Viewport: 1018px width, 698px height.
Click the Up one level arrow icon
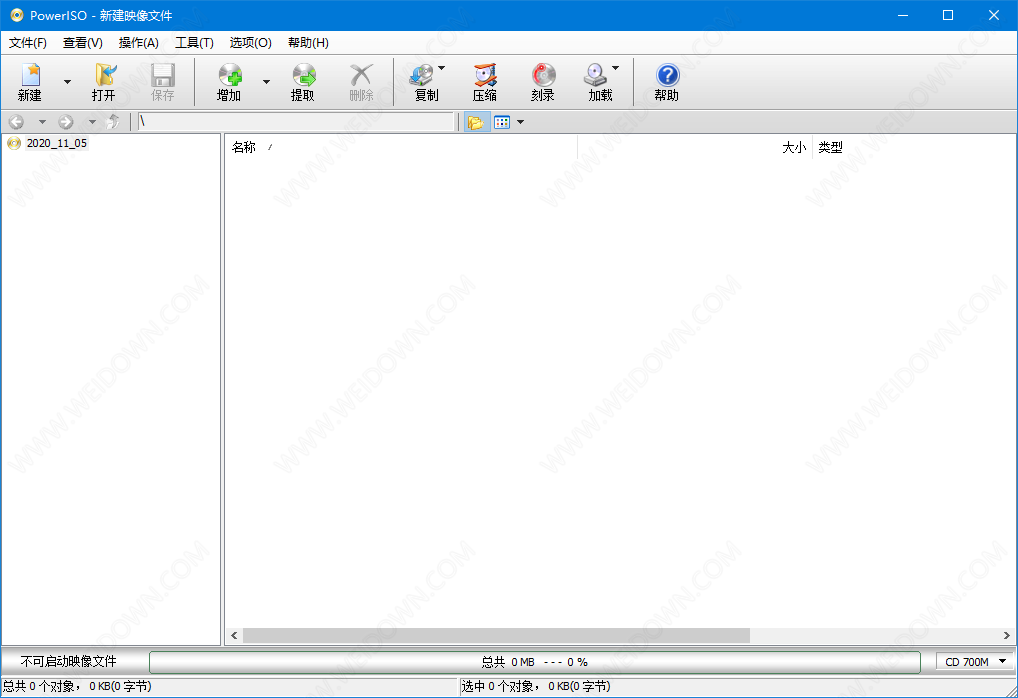[x=114, y=121]
